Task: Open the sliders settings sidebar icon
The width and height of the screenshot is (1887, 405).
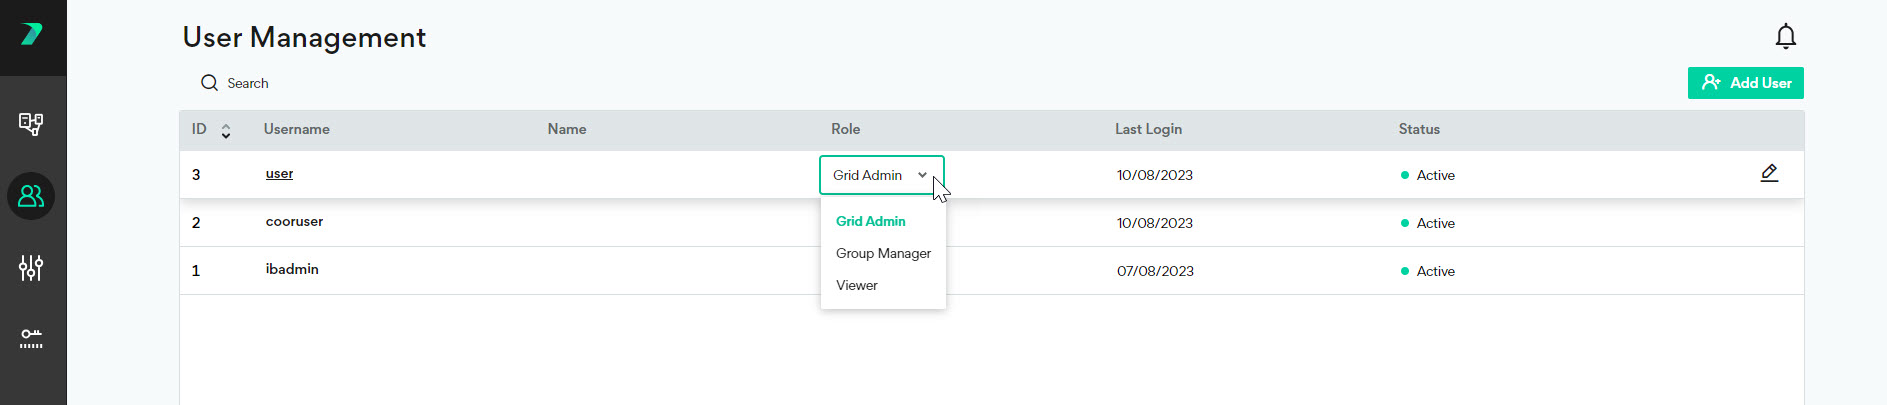Action: 31,268
